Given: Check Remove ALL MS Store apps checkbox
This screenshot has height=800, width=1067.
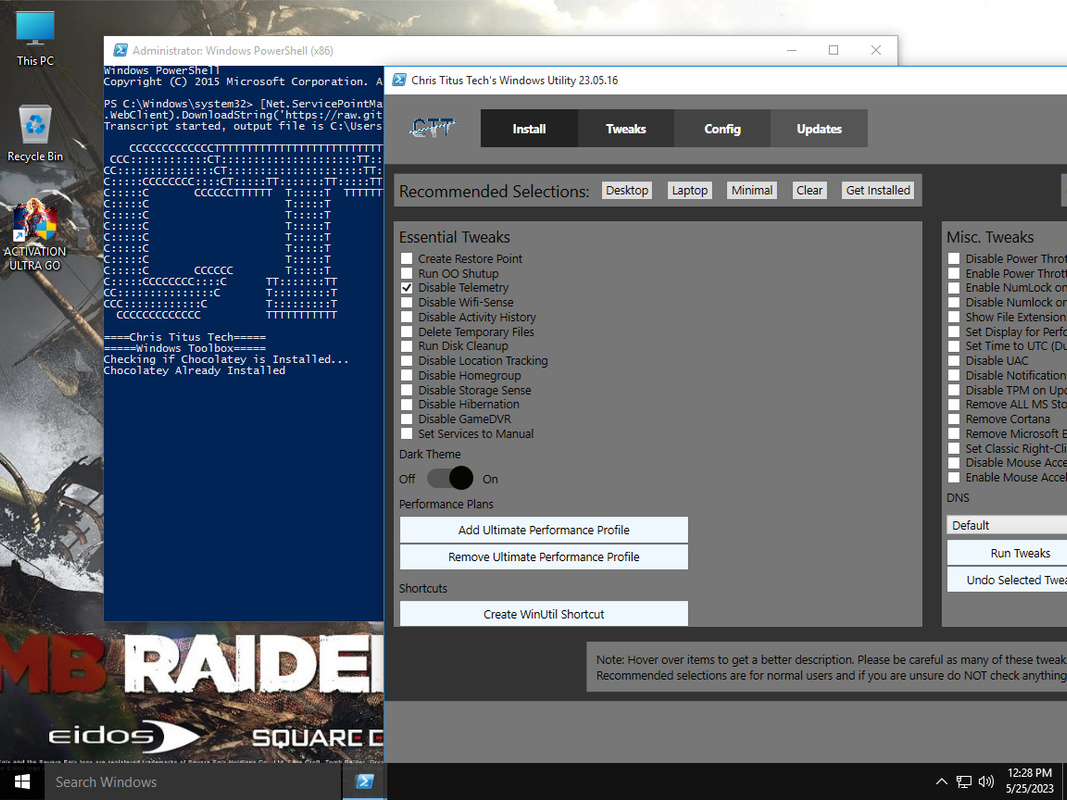Looking at the screenshot, I should (x=954, y=405).
